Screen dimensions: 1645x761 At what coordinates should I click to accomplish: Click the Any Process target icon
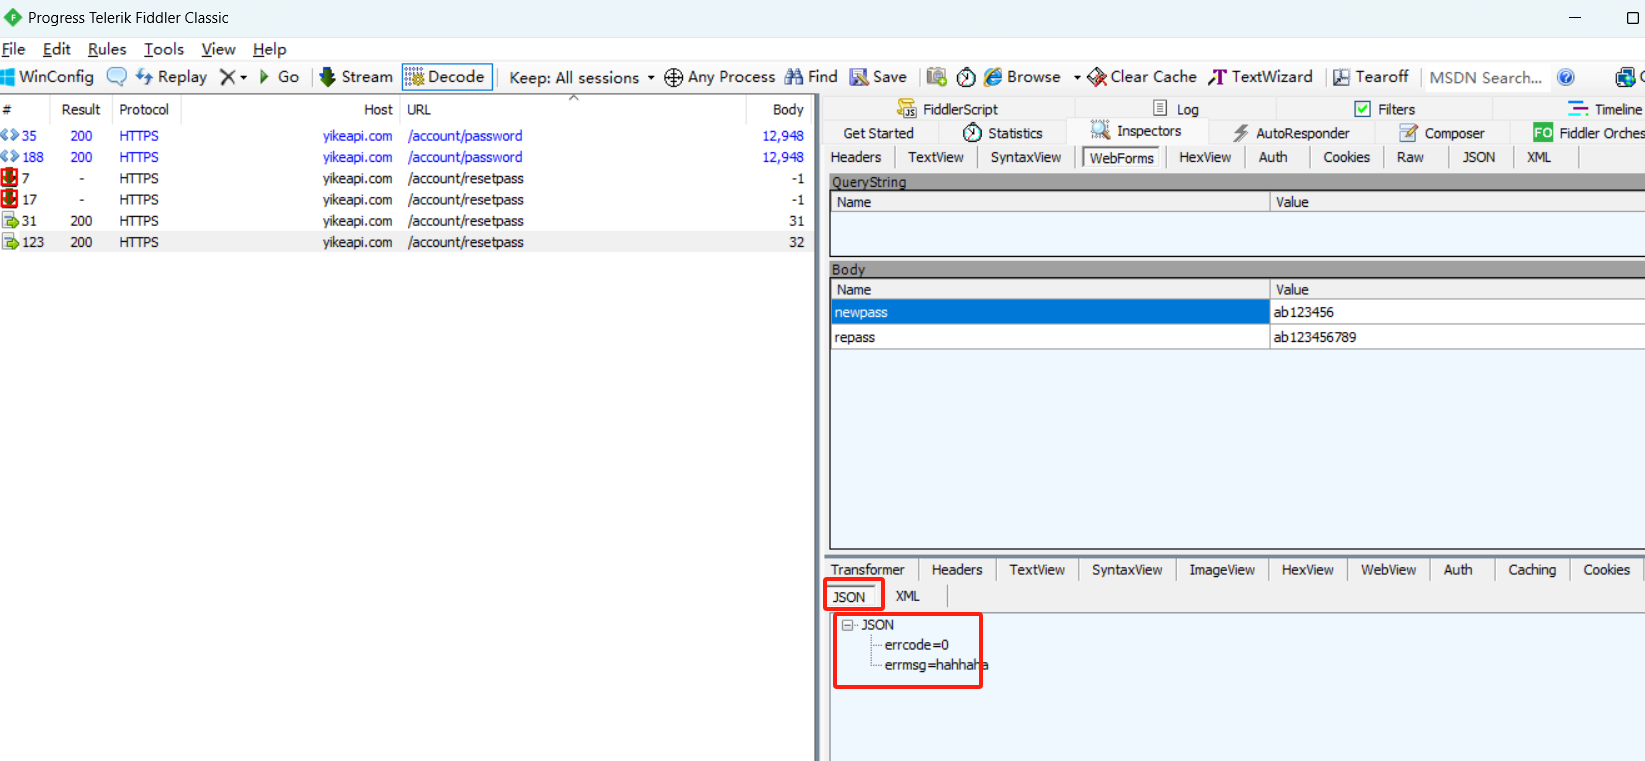tap(674, 77)
